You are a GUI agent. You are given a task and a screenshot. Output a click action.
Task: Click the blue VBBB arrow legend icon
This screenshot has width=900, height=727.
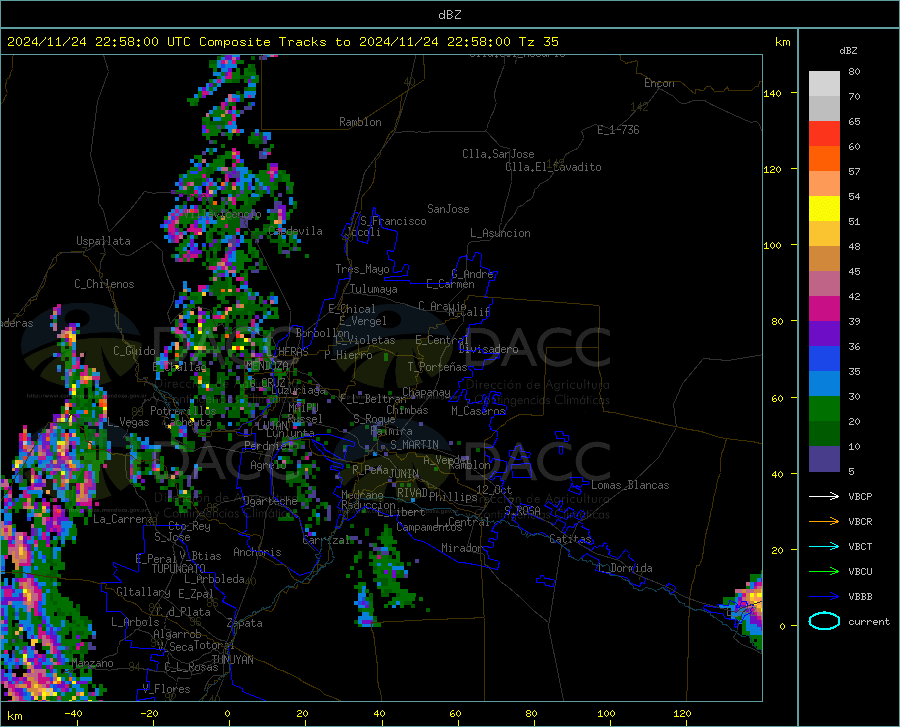[824, 597]
